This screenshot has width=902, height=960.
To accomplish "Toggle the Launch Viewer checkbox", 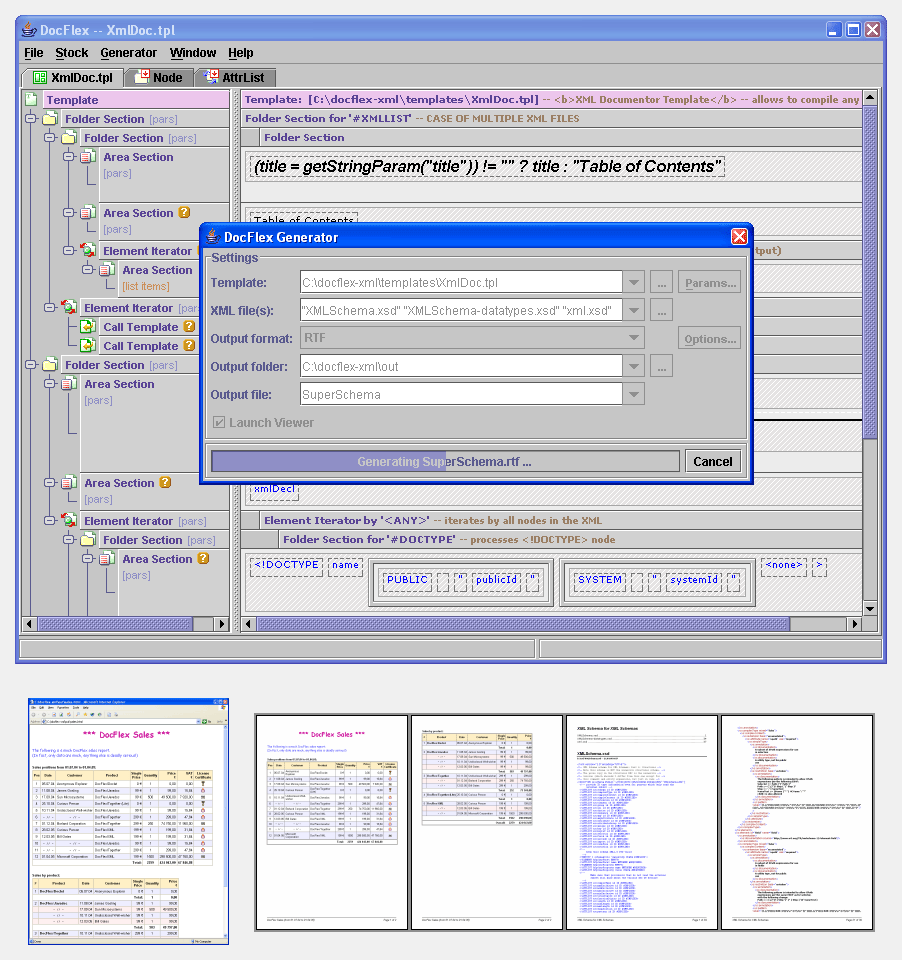I will (219, 422).
